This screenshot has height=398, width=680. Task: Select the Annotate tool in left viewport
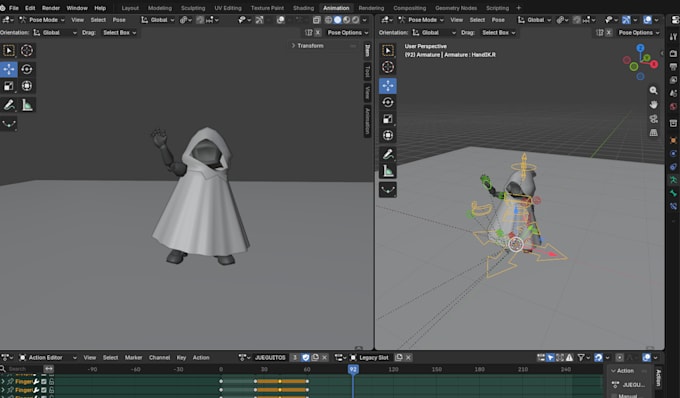(x=9, y=105)
